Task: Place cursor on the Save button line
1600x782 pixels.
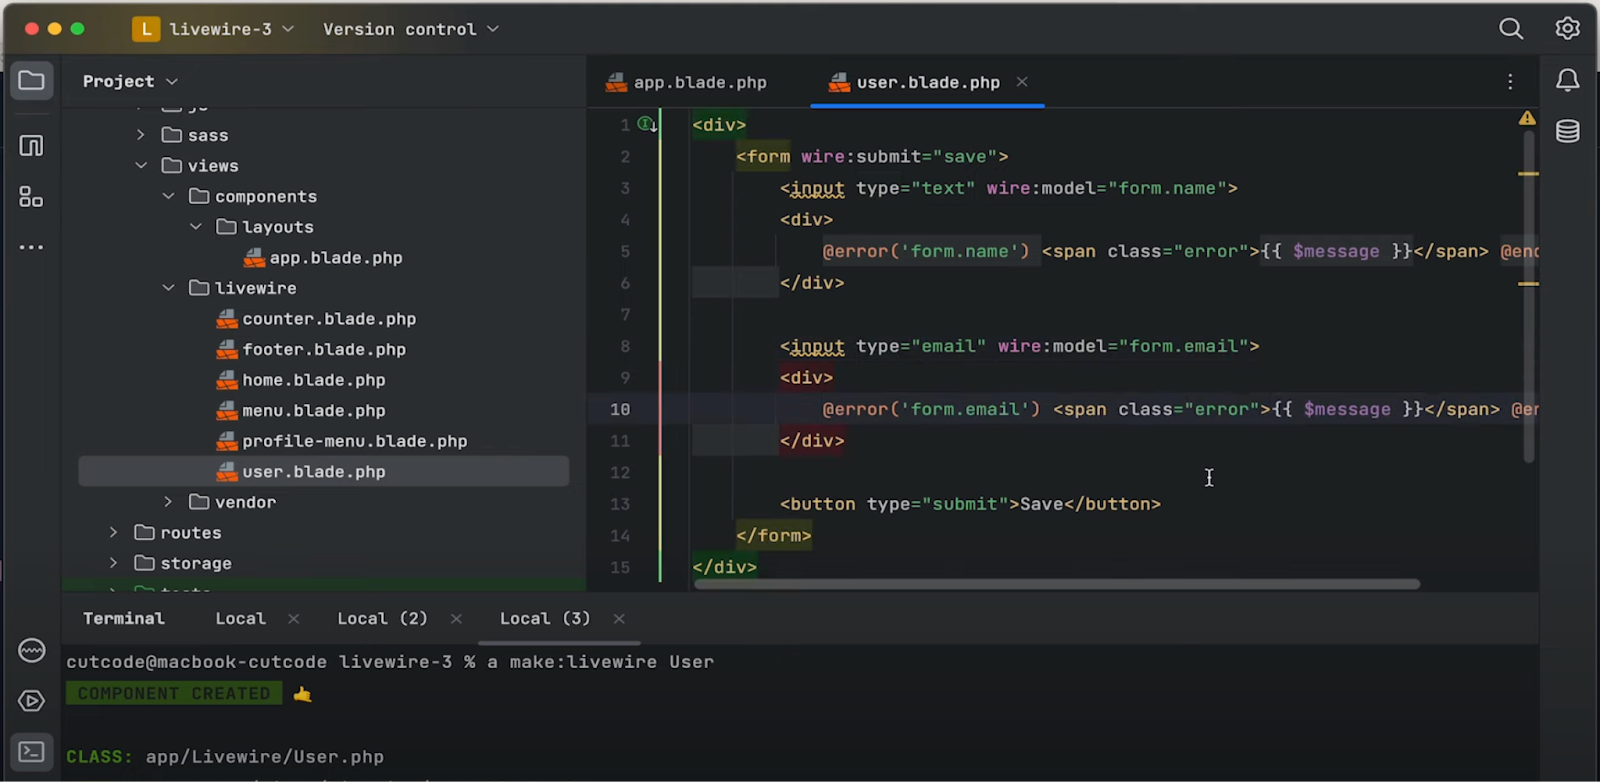Action: tap(970, 504)
